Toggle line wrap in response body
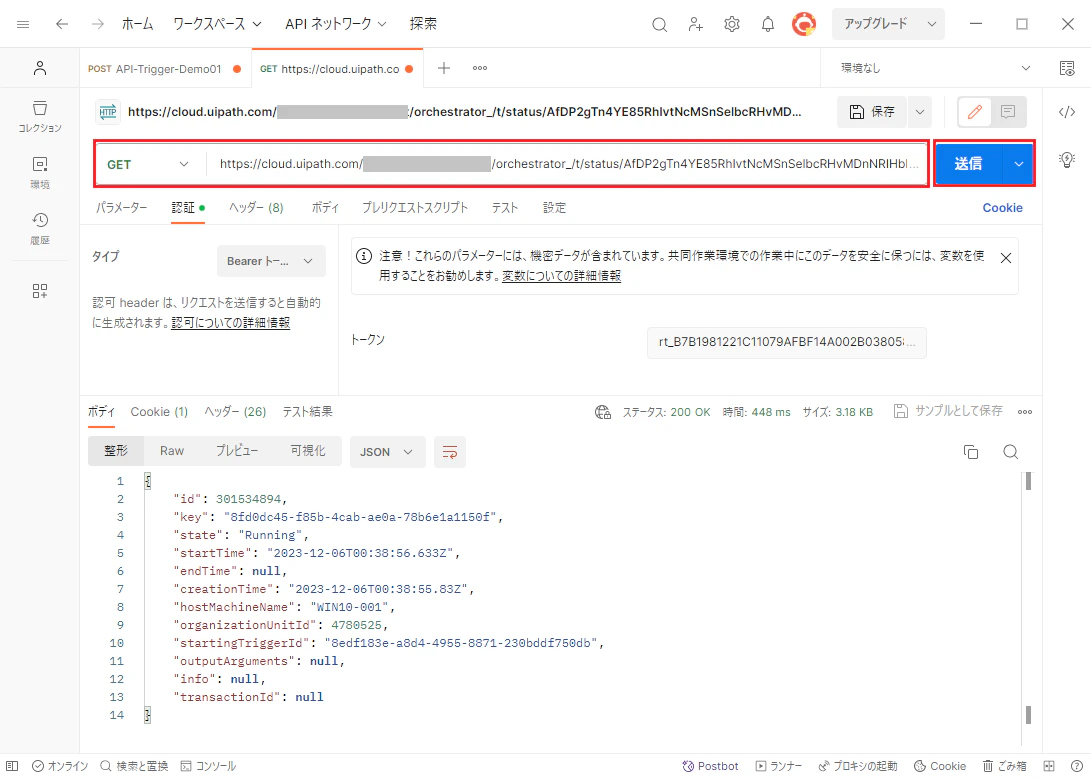Screen dimensions: 1091x778 [x=449, y=452]
